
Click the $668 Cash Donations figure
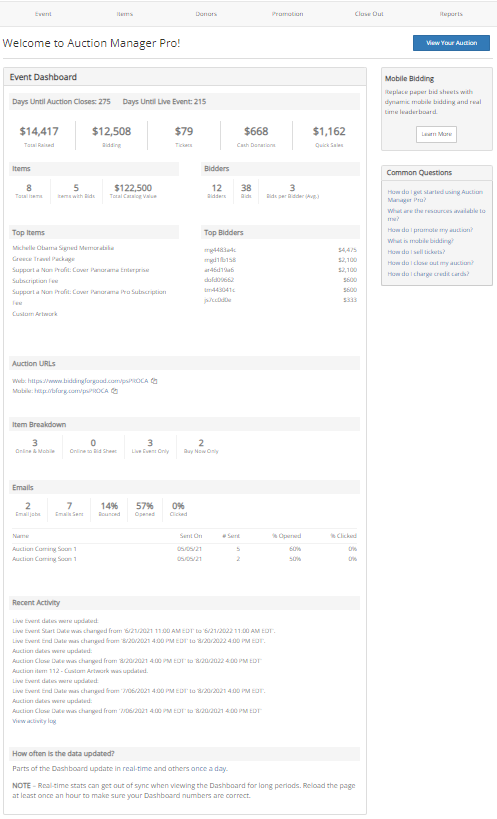pos(256,132)
